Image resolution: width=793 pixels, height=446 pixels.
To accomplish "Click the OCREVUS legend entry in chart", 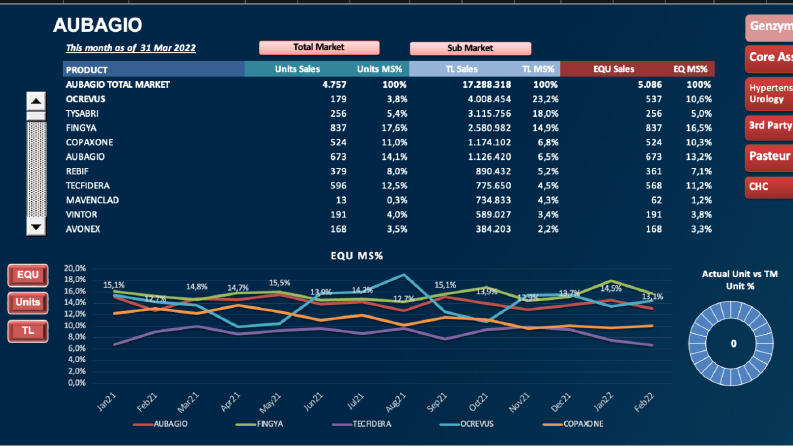I will (466, 424).
